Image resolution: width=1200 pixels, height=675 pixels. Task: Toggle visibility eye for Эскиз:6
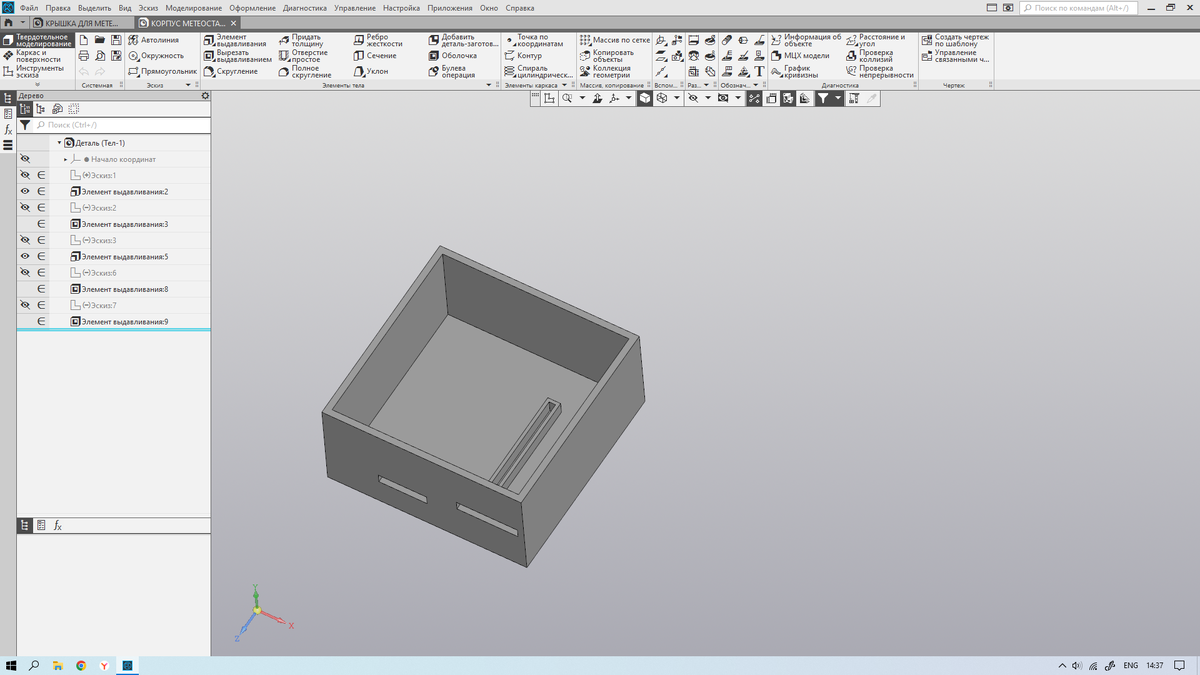[x=25, y=272]
